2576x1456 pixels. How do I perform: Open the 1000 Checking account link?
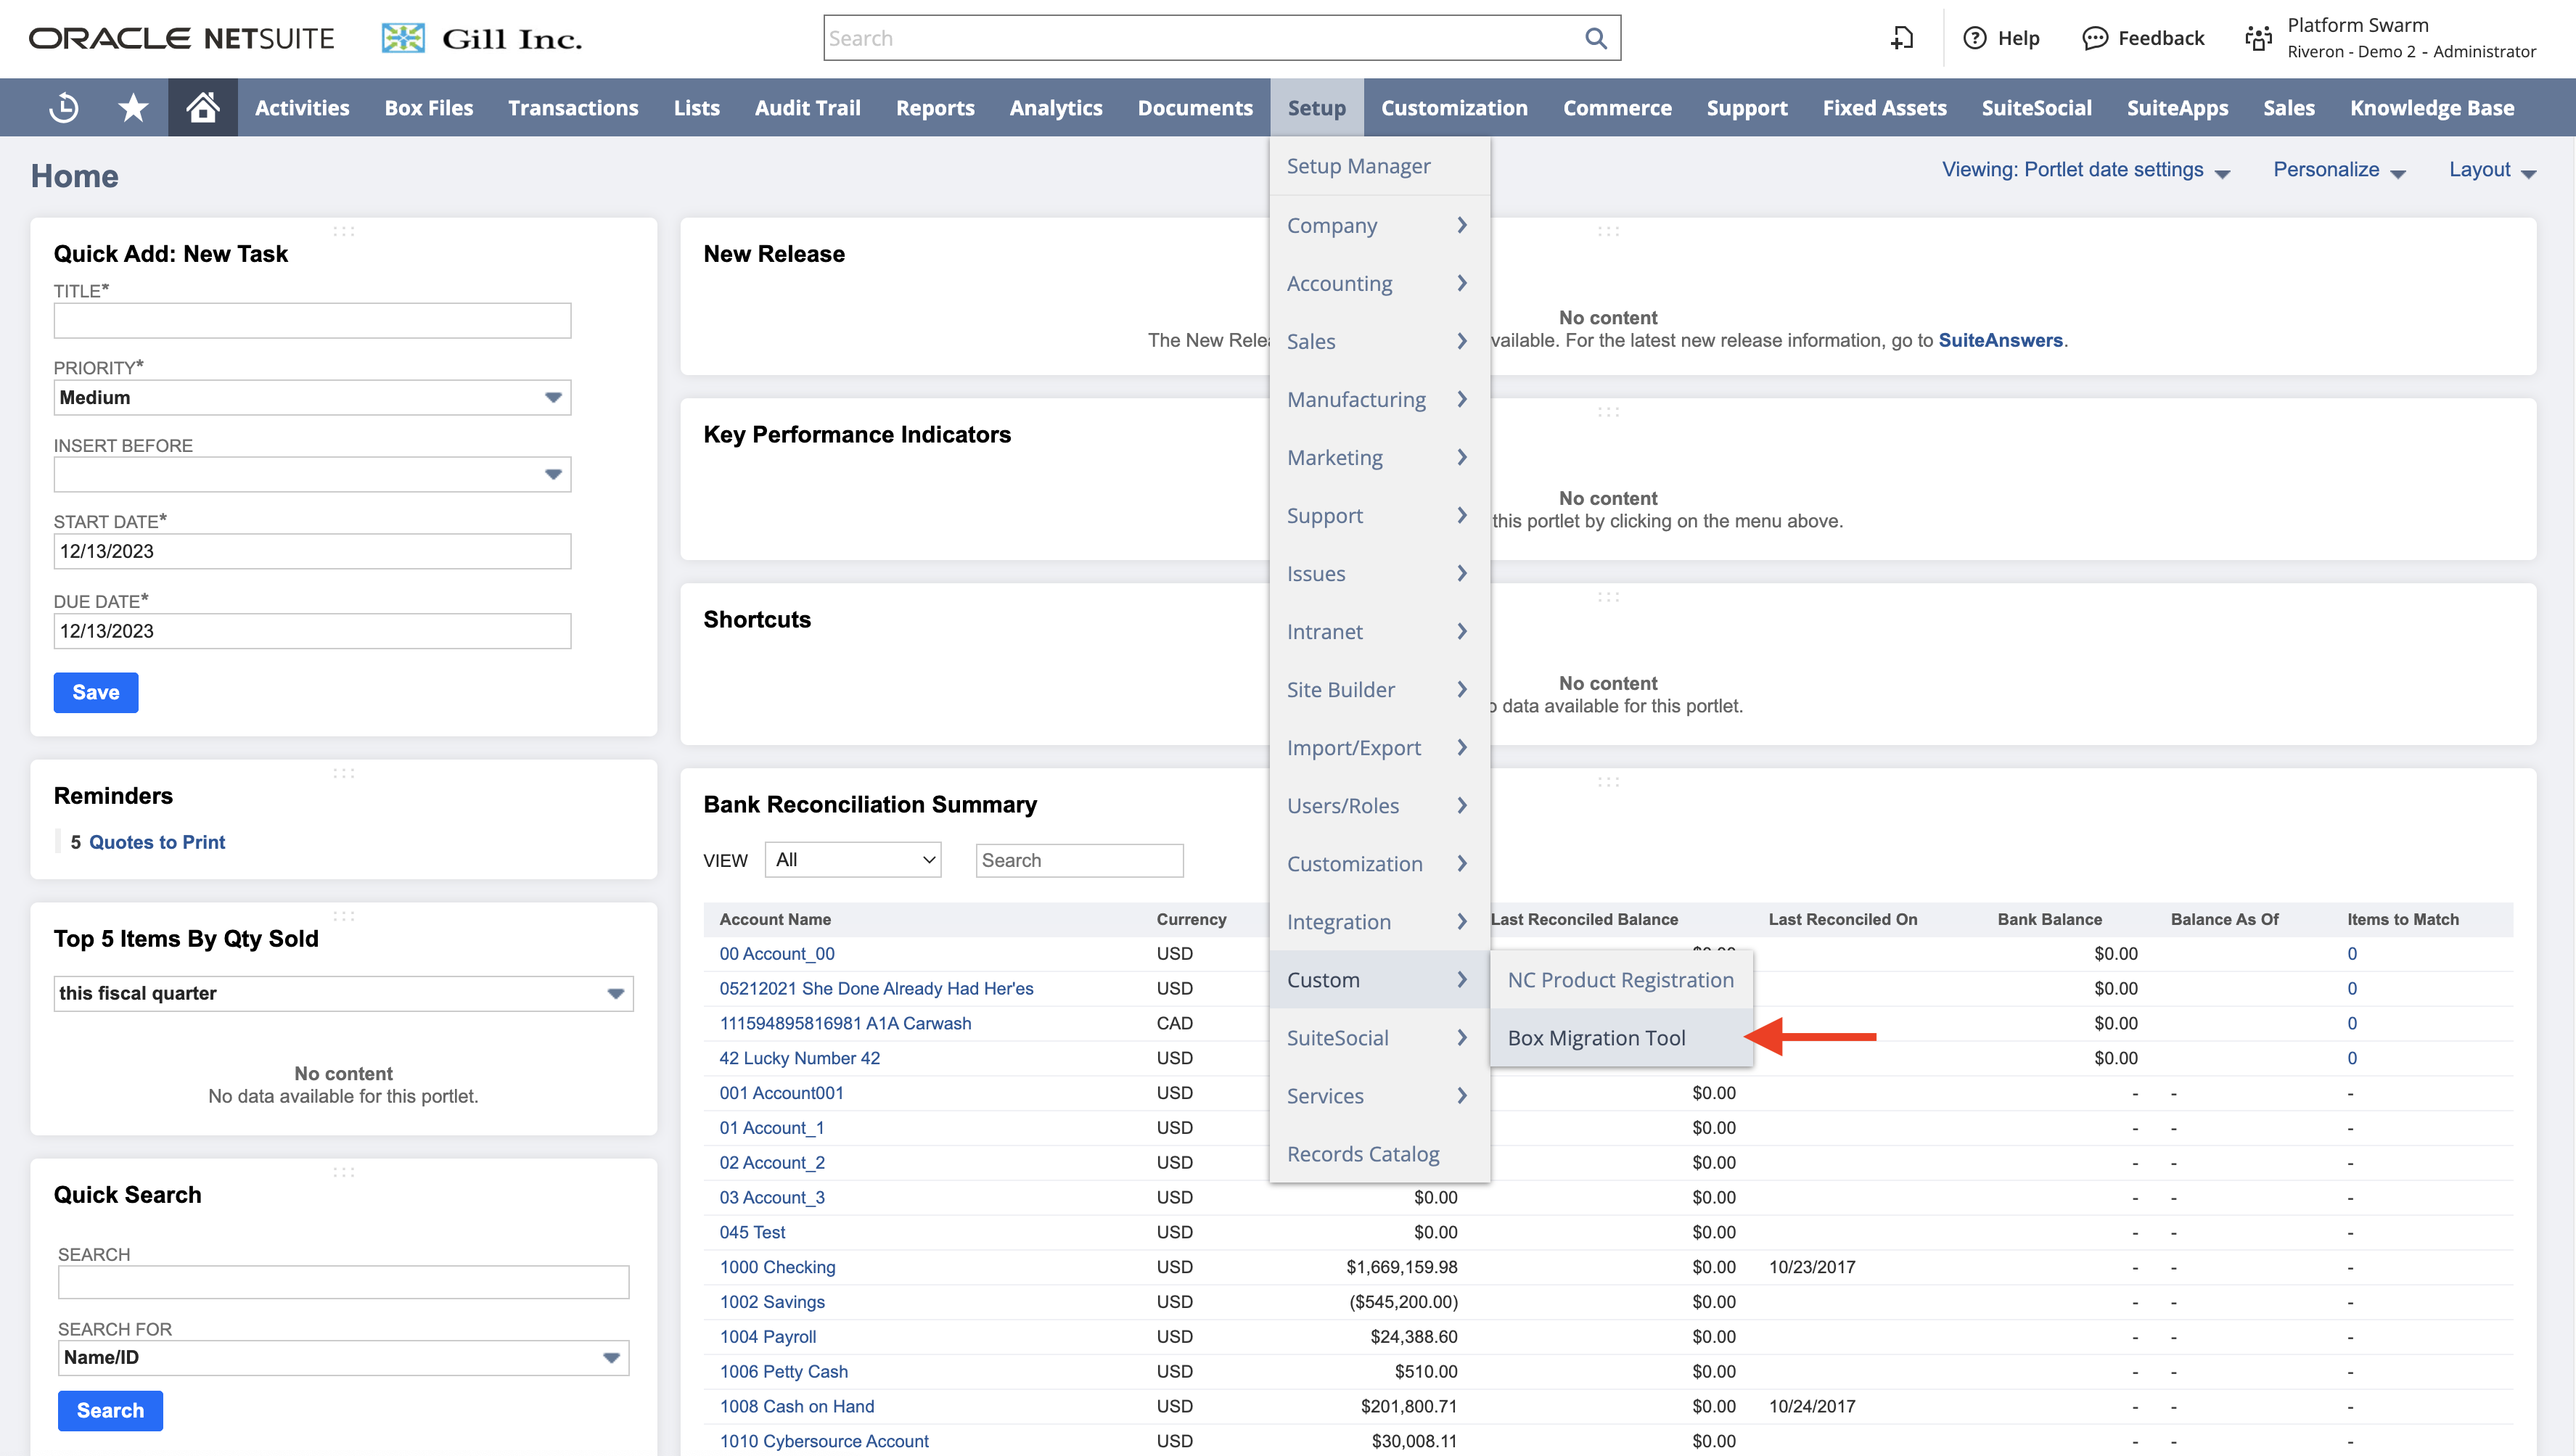pyautogui.click(x=777, y=1267)
